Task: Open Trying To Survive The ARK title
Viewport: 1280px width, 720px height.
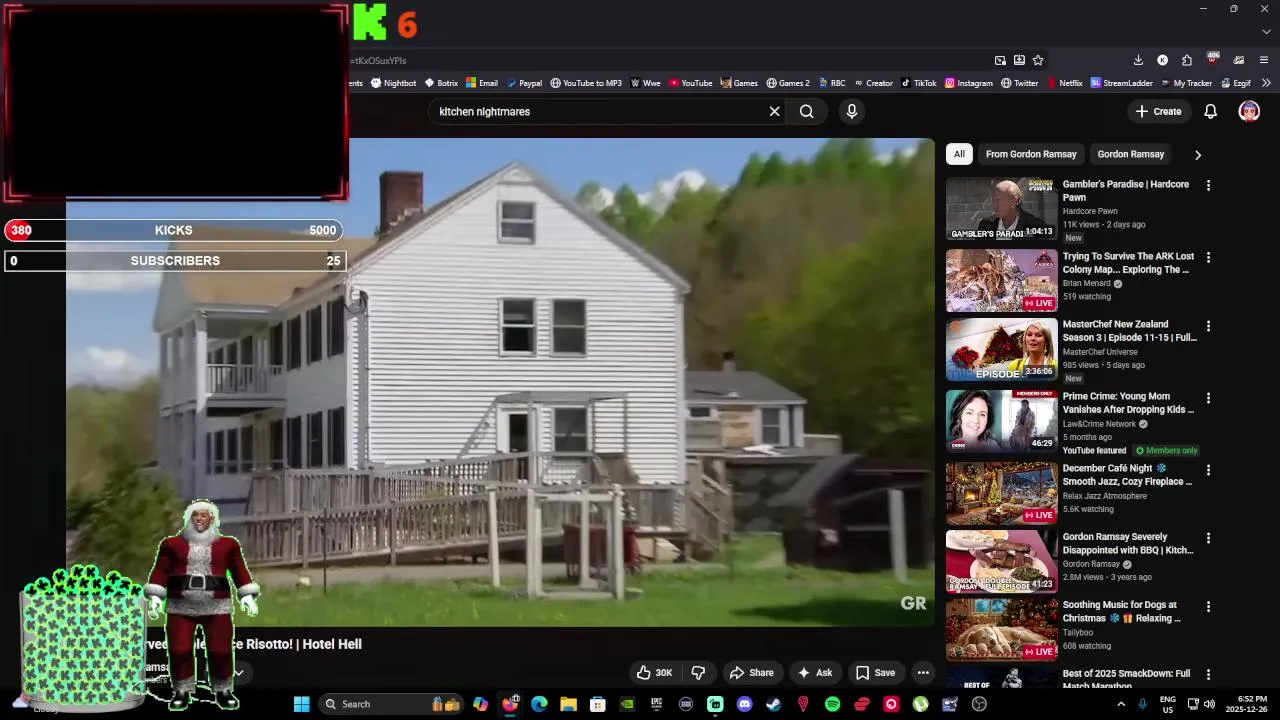Action: tap(1128, 263)
